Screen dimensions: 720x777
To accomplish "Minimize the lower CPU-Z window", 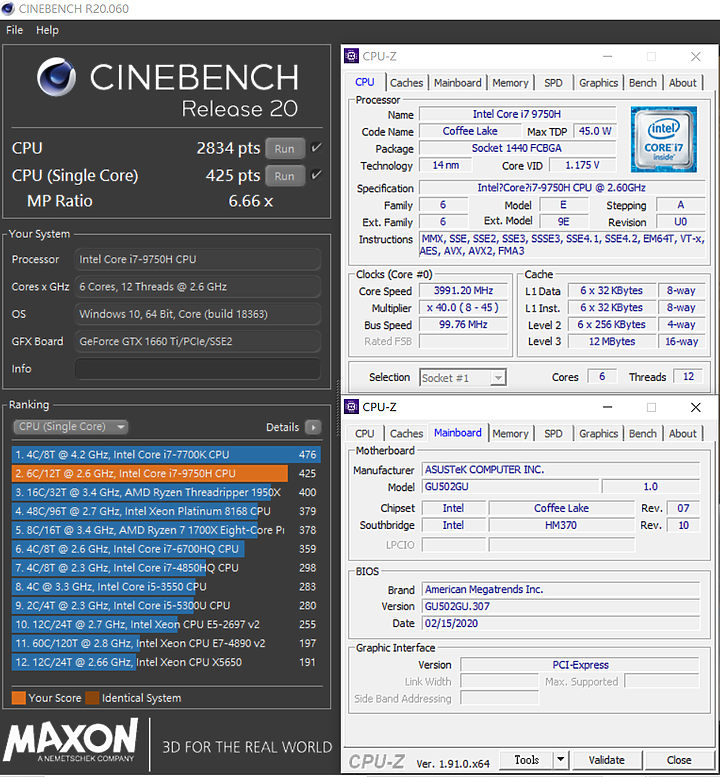I will click(x=607, y=407).
